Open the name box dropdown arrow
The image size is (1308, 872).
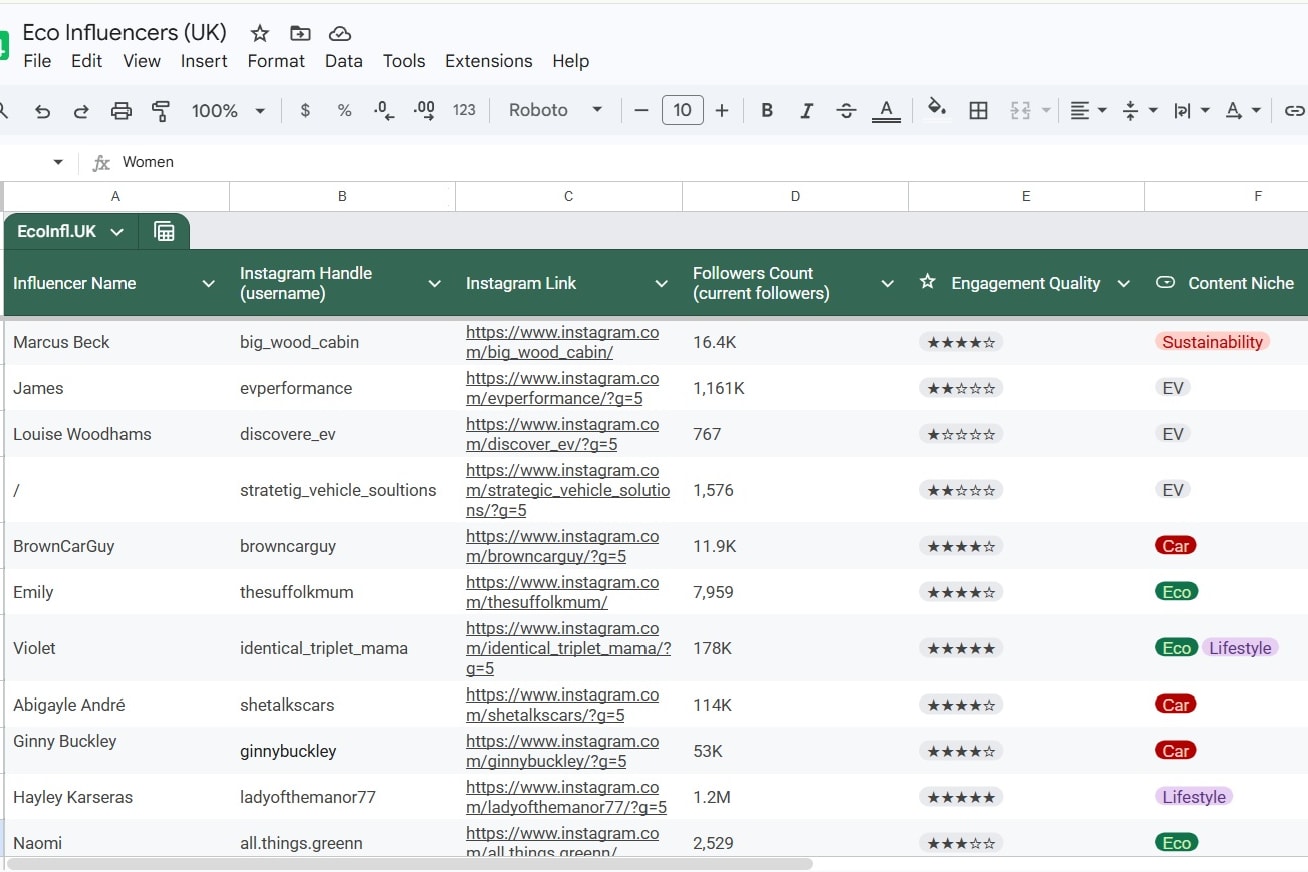pos(58,162)
